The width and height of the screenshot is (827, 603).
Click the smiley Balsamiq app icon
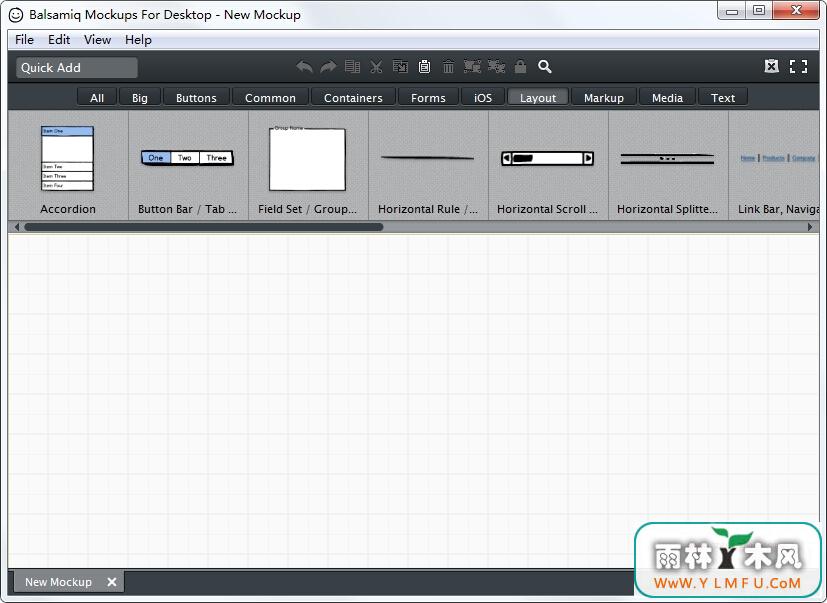tap(16, 15)
